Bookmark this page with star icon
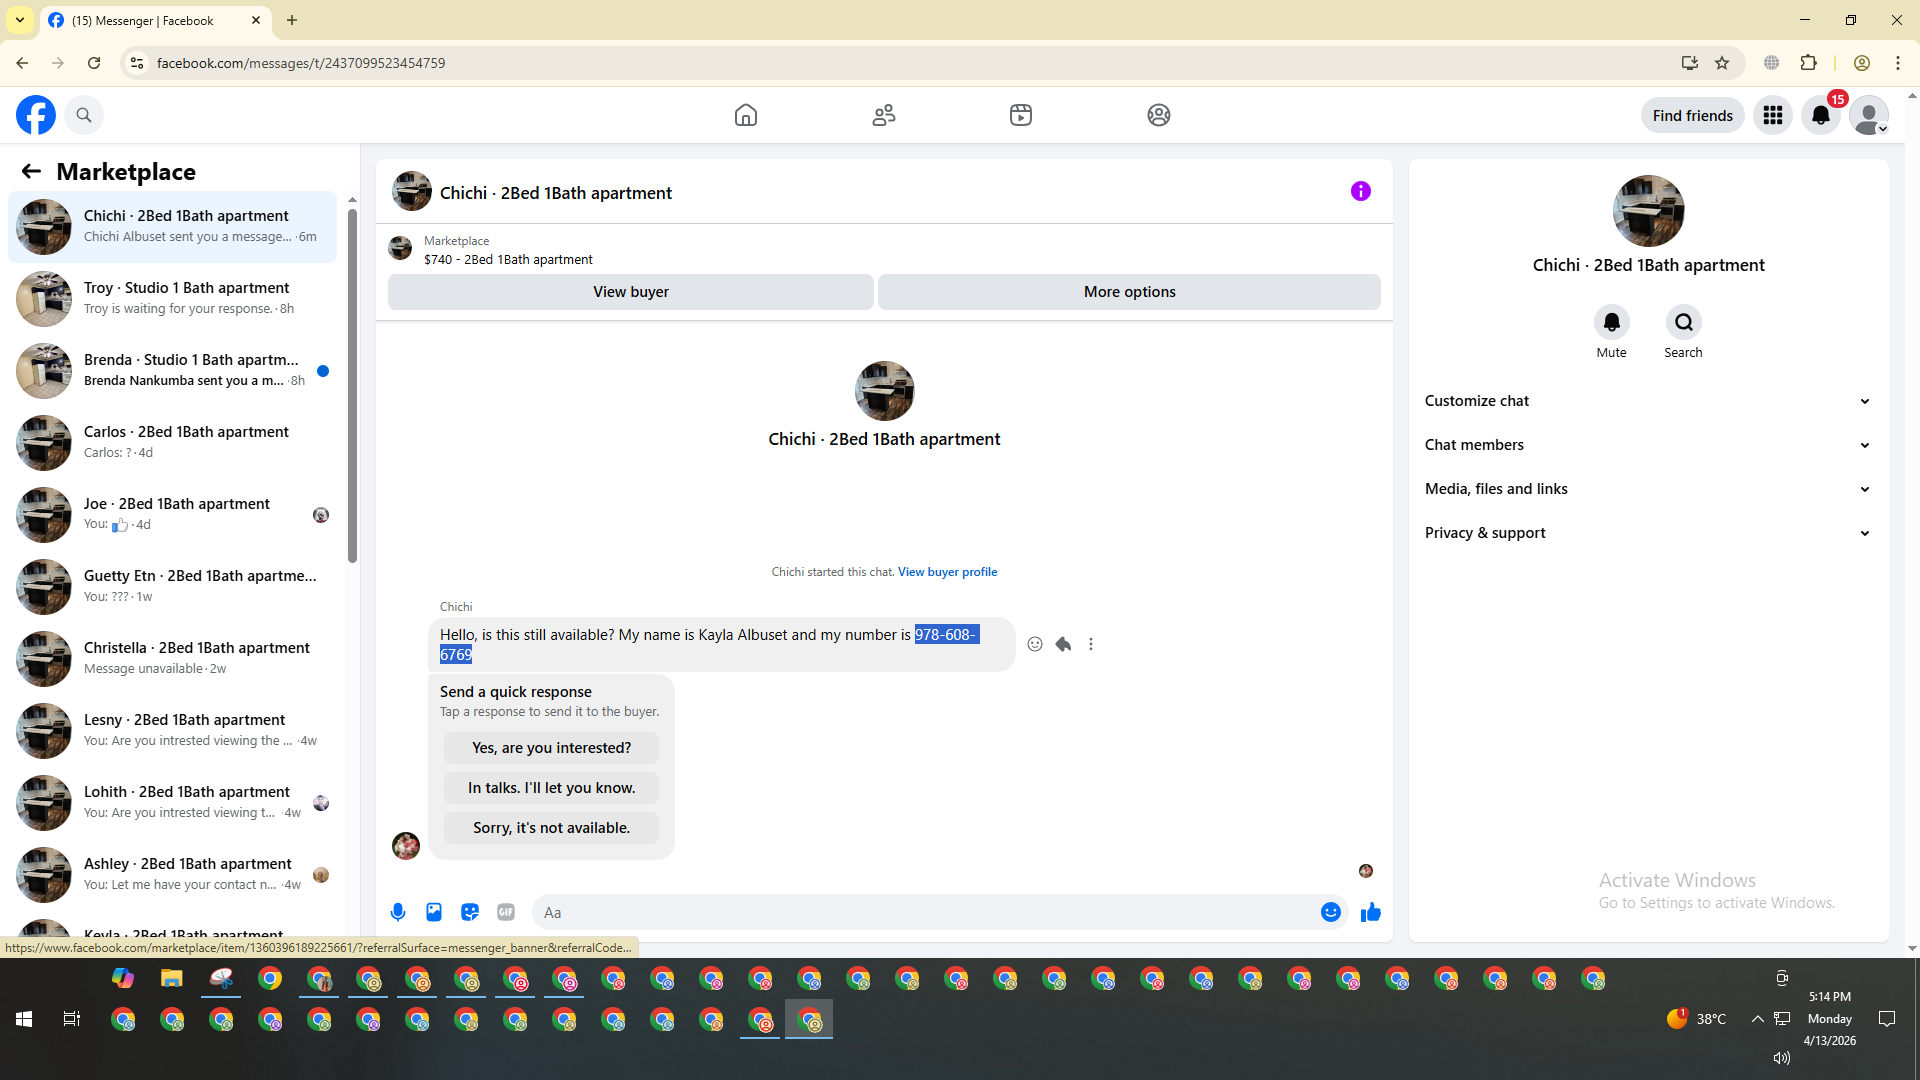Image resolution: width=1920 pixels, height=1080 pixels. (1722, 63)
